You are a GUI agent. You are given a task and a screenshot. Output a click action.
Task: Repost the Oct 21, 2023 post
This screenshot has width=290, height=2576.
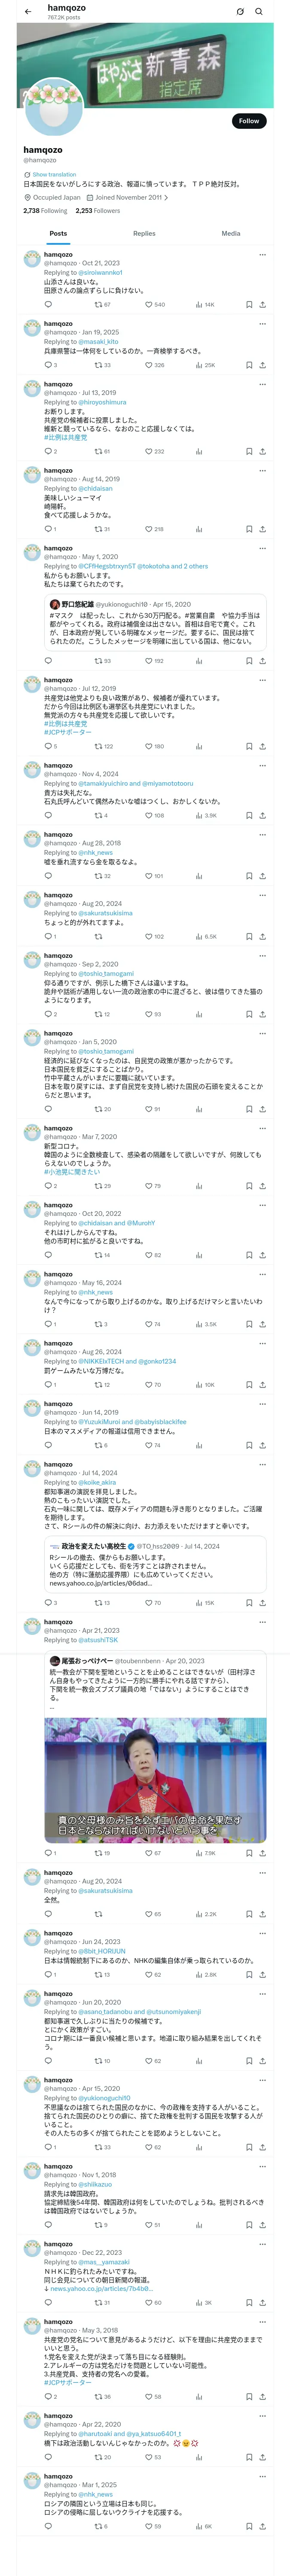tap(102, 305)
